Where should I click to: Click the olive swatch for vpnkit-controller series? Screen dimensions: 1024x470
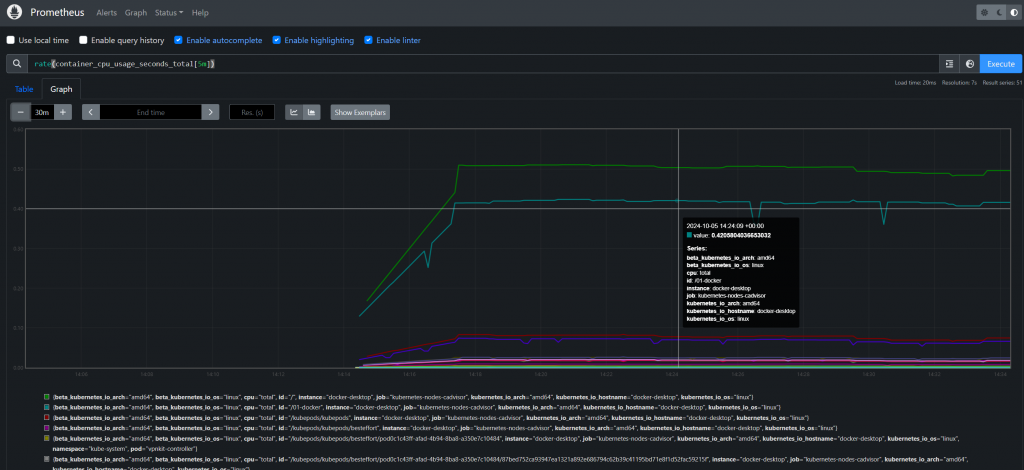tap(46, 439)
